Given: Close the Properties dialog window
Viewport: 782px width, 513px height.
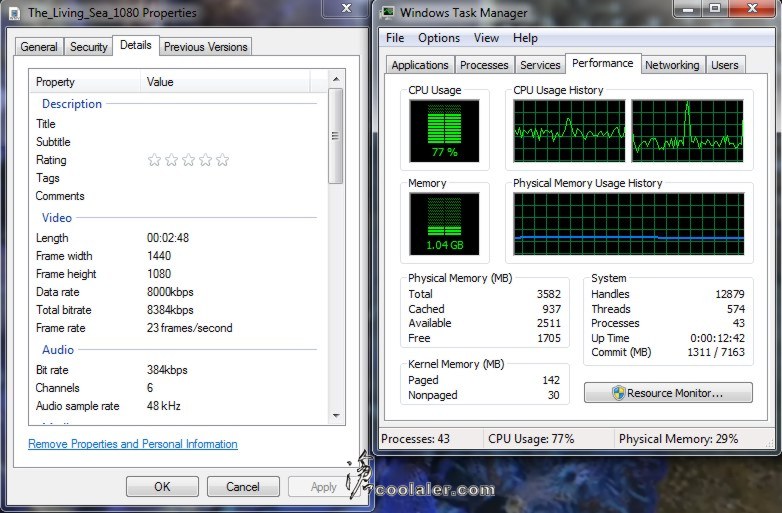Looking at the screenshot, I should click(346, 8).
